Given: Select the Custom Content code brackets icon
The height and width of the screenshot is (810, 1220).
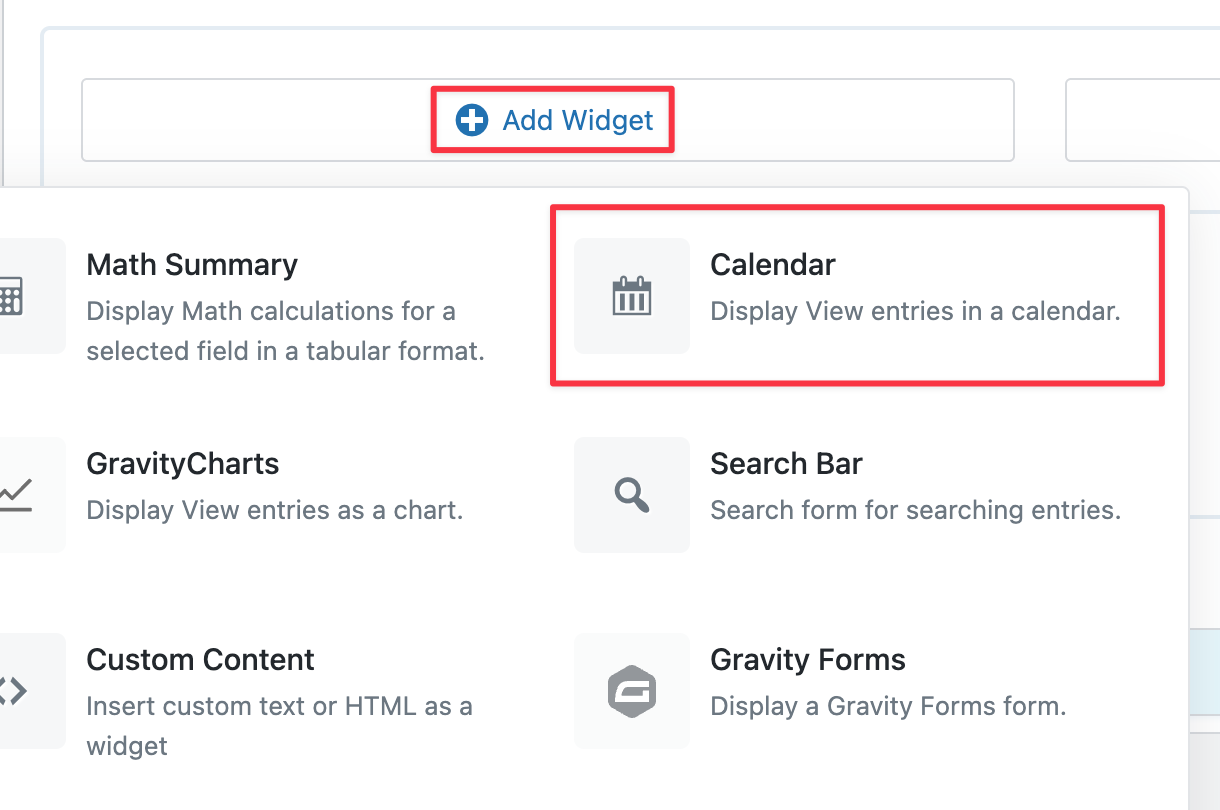Looking at the screenshot, I should pos(12,691).
